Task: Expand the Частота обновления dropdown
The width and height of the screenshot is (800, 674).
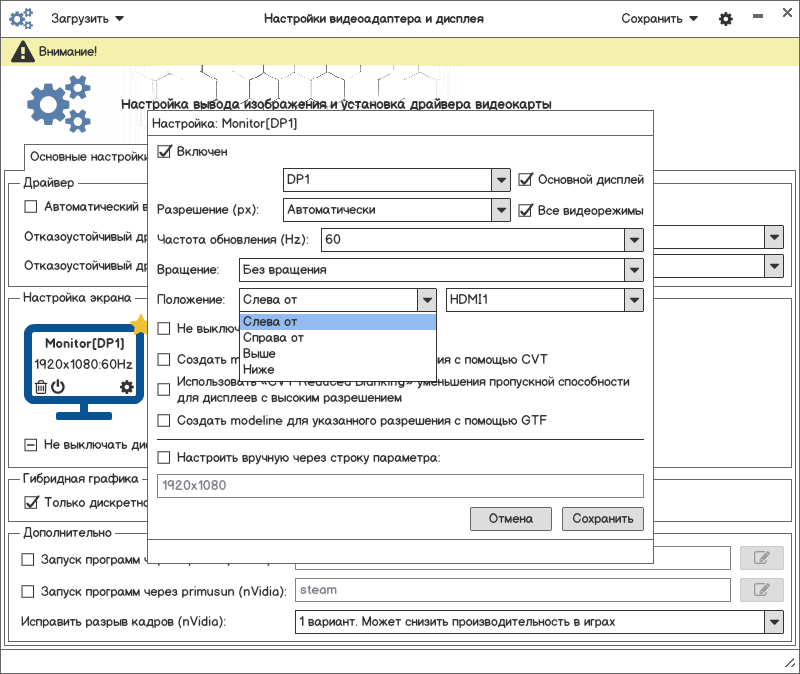Action: (x=634, y=240)
